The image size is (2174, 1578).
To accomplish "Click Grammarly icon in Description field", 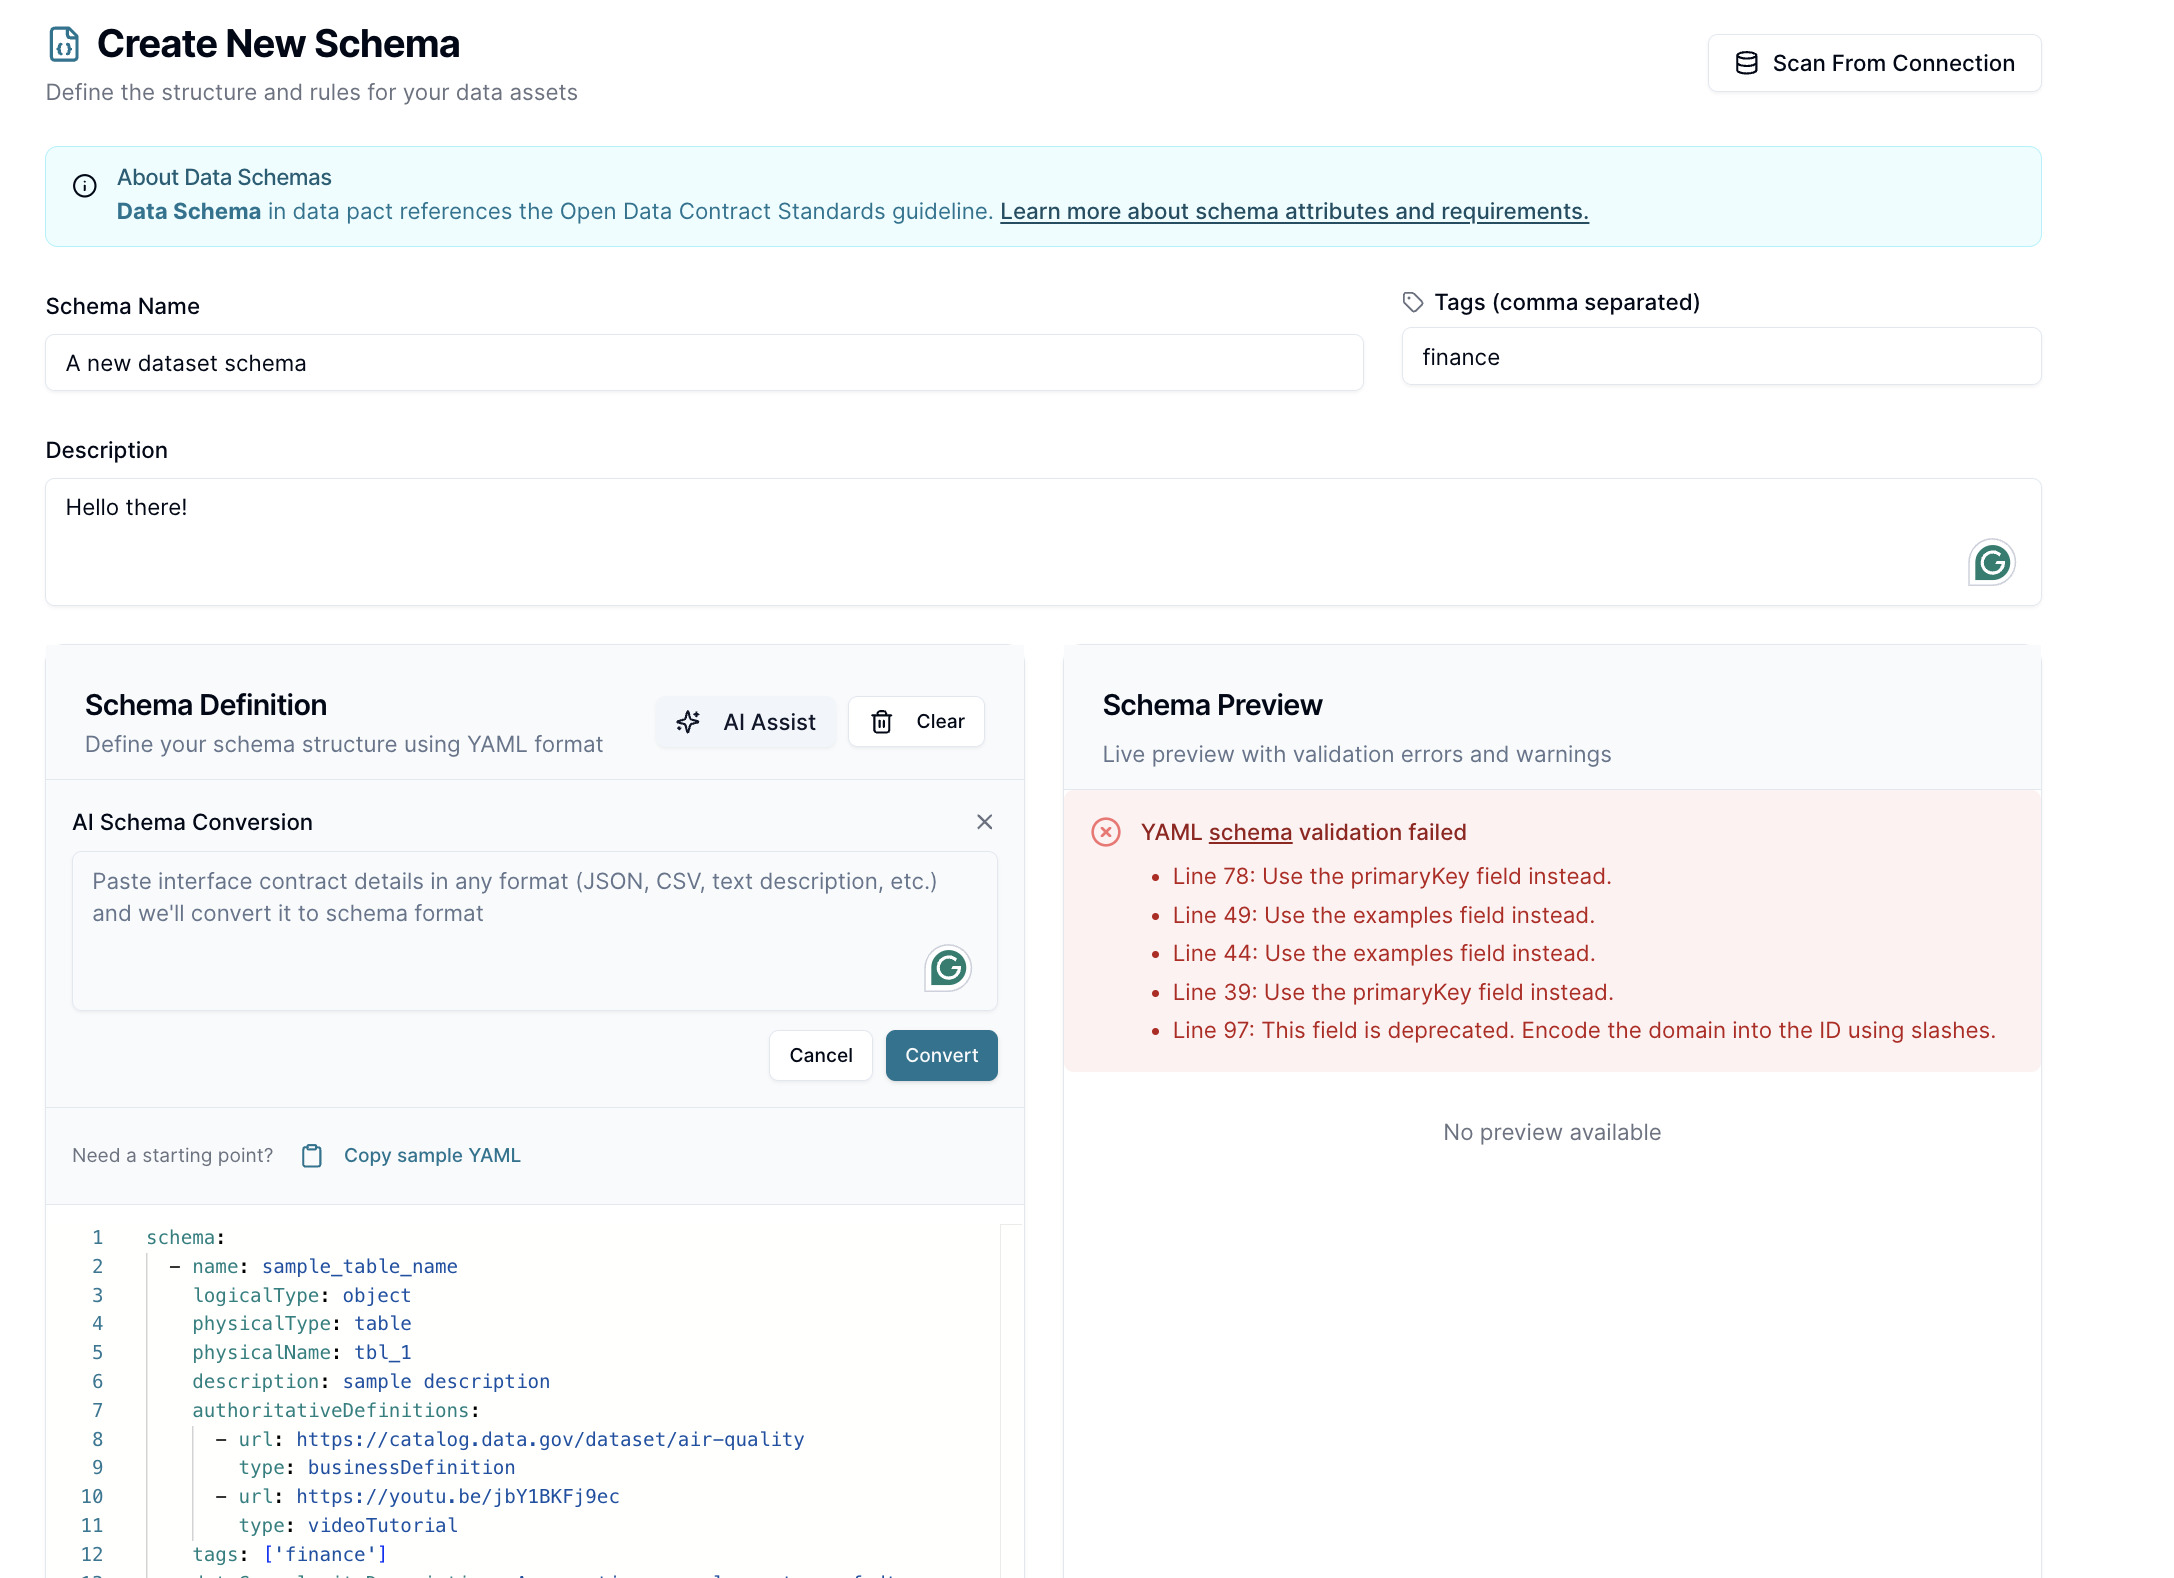I will (1990, 563).
